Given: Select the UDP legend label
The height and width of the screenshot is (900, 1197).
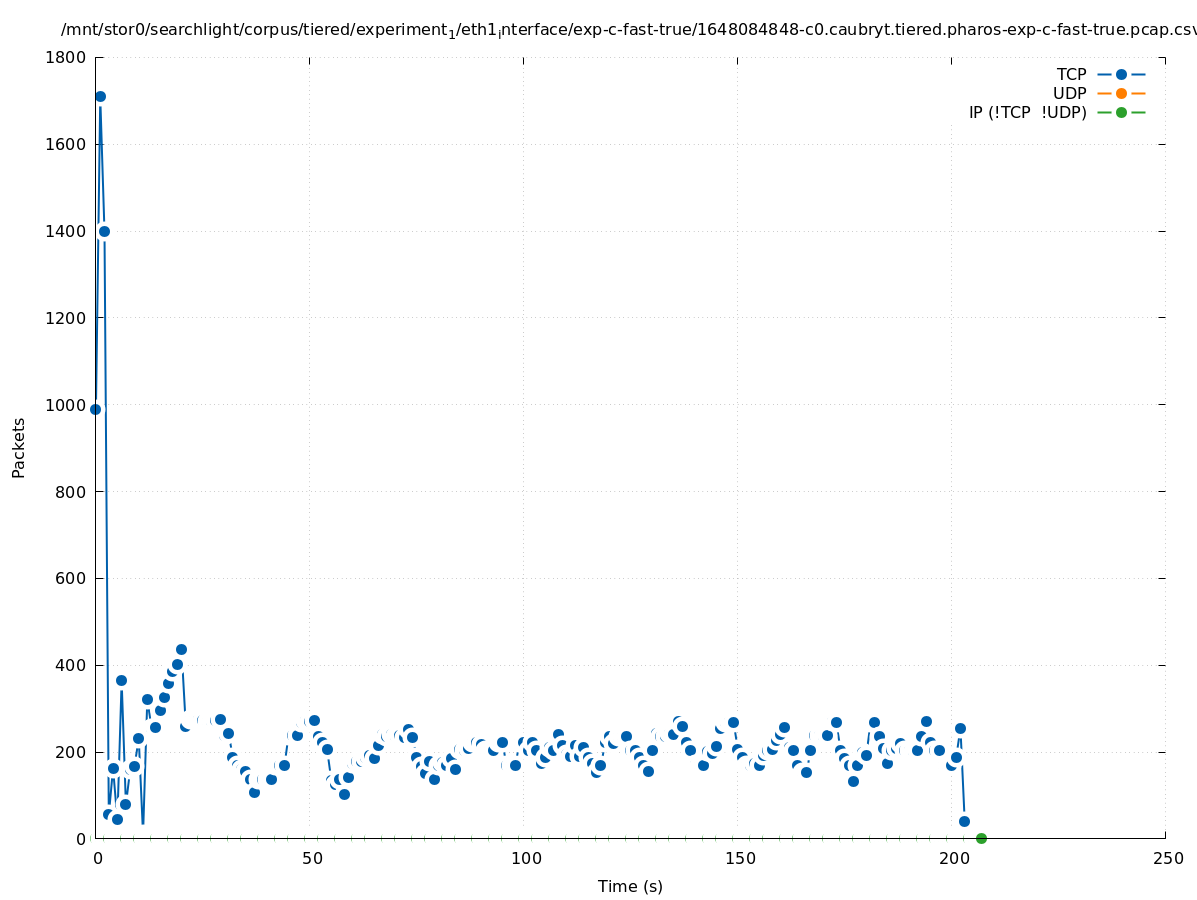Looking at the screenshot, I should 1069,94.
